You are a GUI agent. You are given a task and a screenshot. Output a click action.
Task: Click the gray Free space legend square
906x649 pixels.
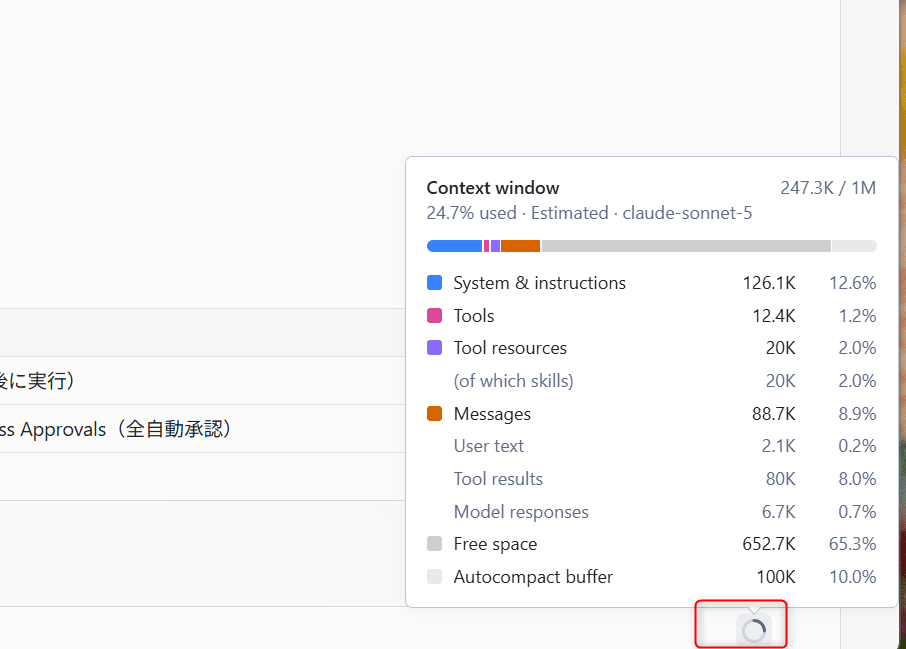(x=435, y=544)
